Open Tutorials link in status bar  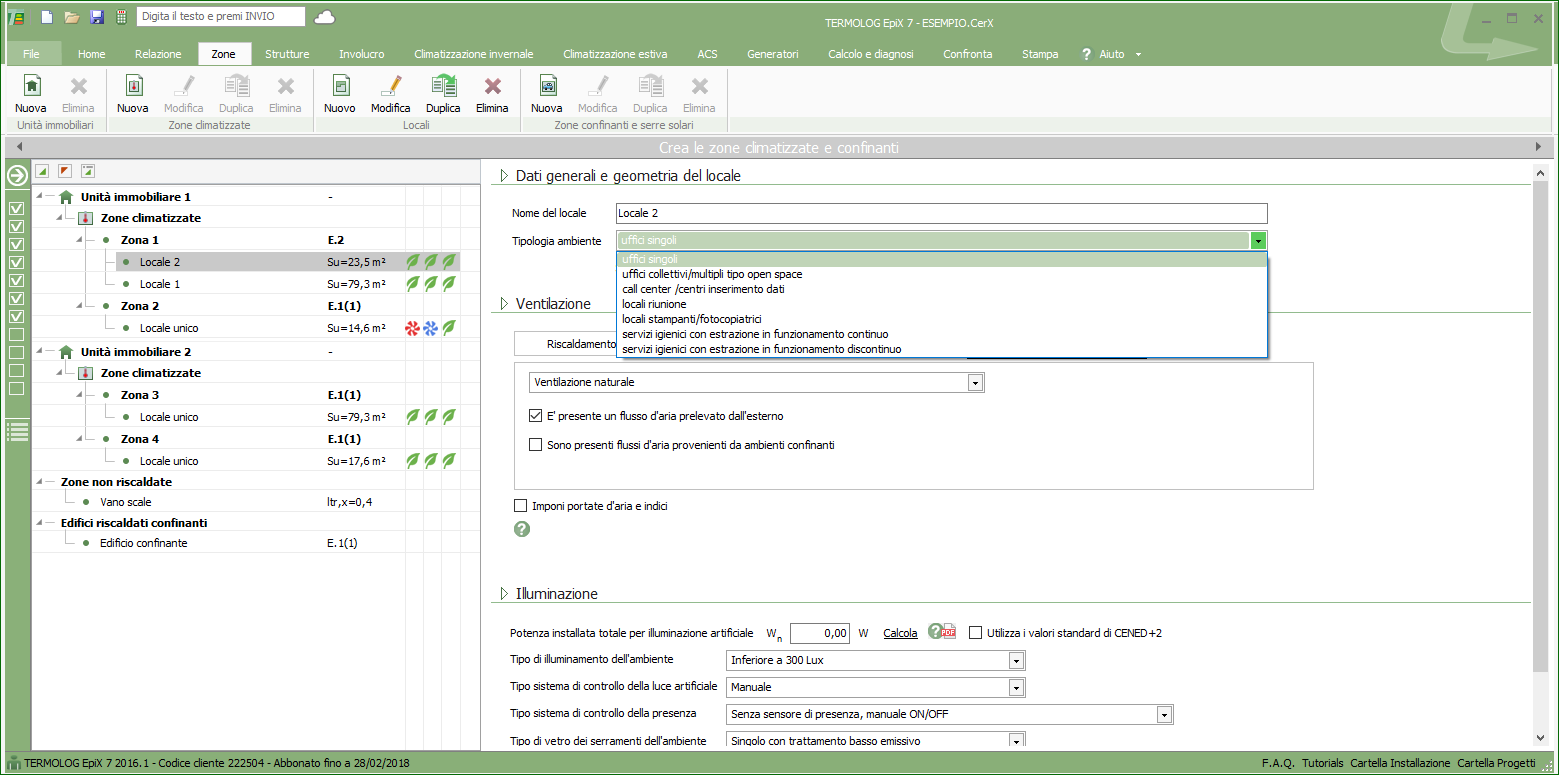click(1323, 763)
